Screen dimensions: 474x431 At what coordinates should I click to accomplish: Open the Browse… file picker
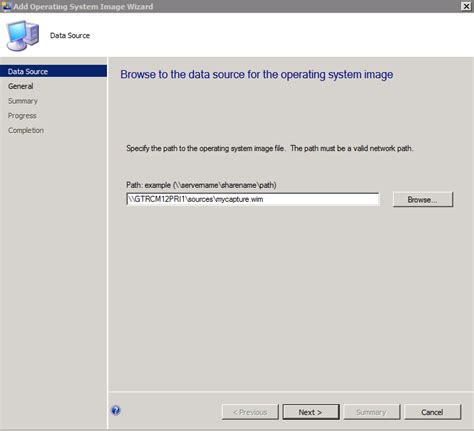coord(423,199)
